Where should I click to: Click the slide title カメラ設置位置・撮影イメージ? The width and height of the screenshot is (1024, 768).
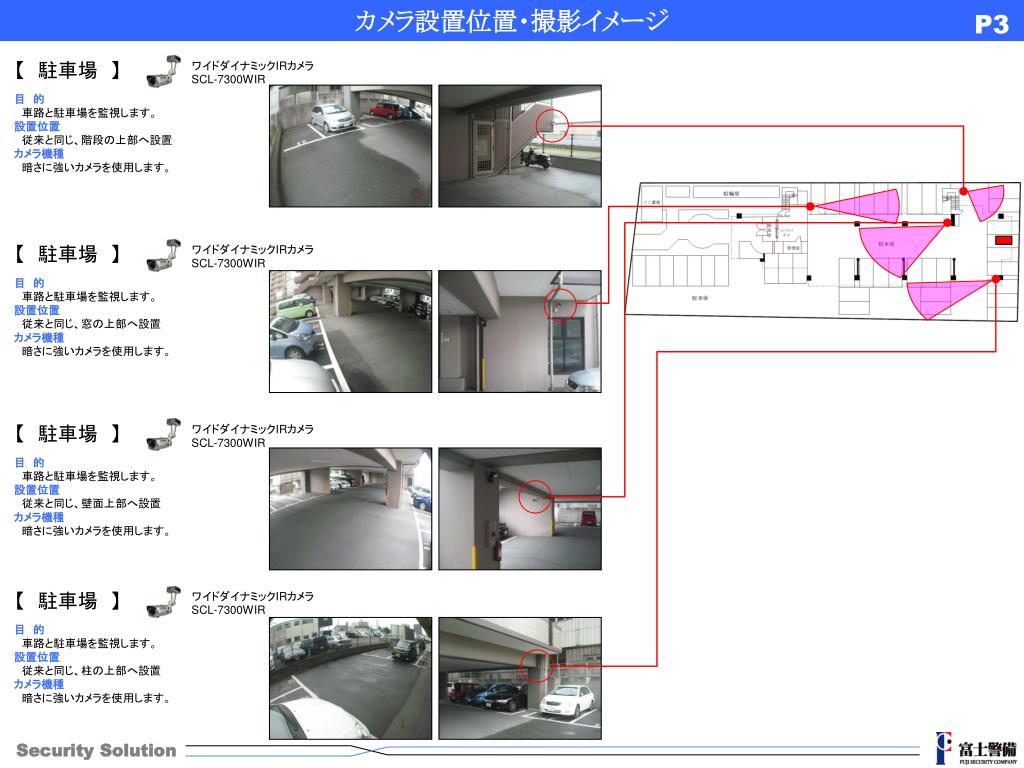click(x=511, y=21)
